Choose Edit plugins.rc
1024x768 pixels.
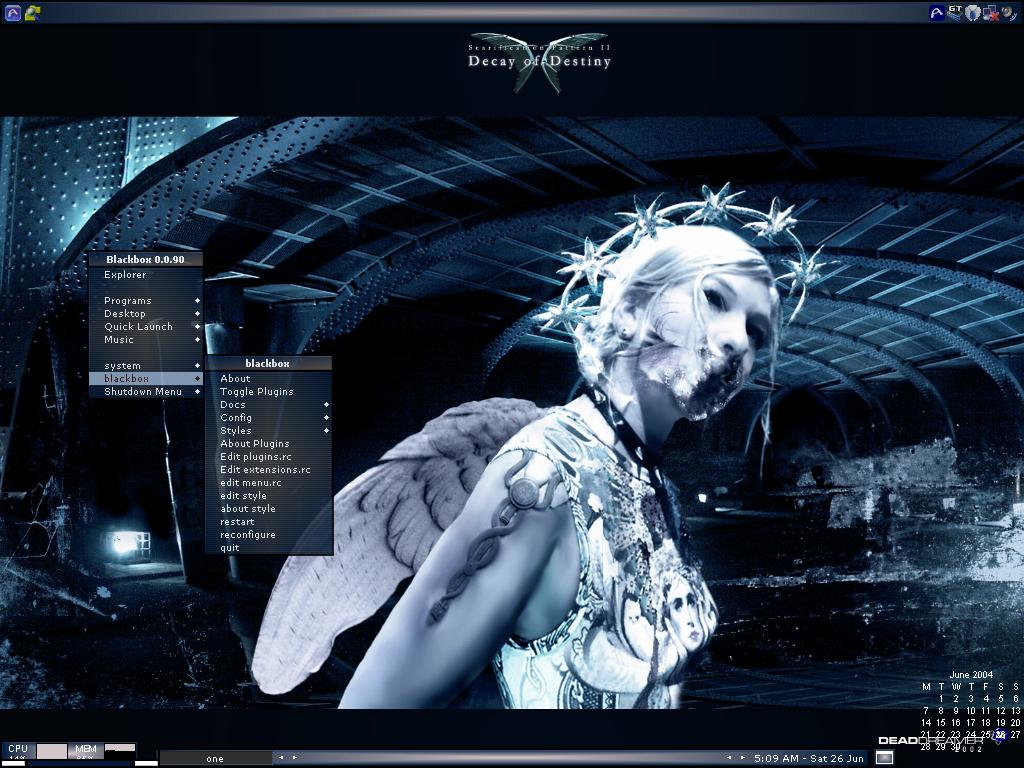coord(268,456)
